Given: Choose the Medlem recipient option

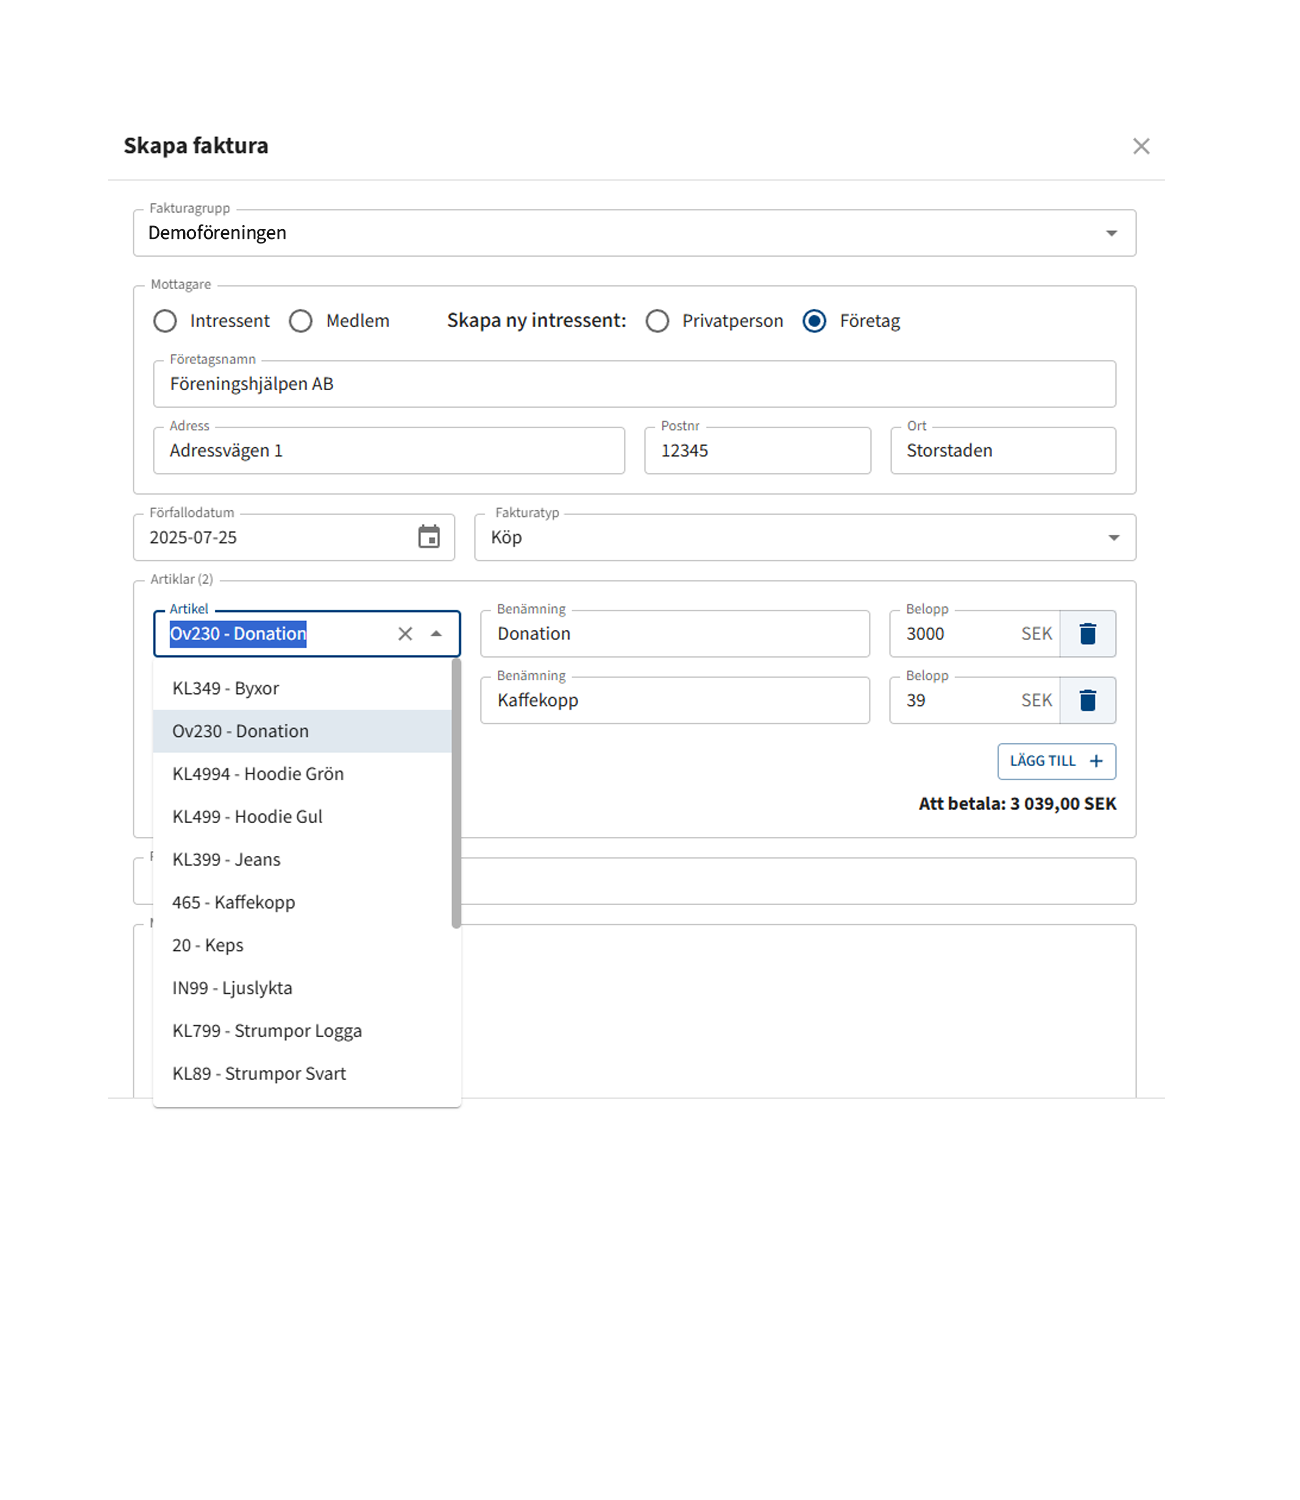Looking at the screenshot, I should click(x=301, y=321).
